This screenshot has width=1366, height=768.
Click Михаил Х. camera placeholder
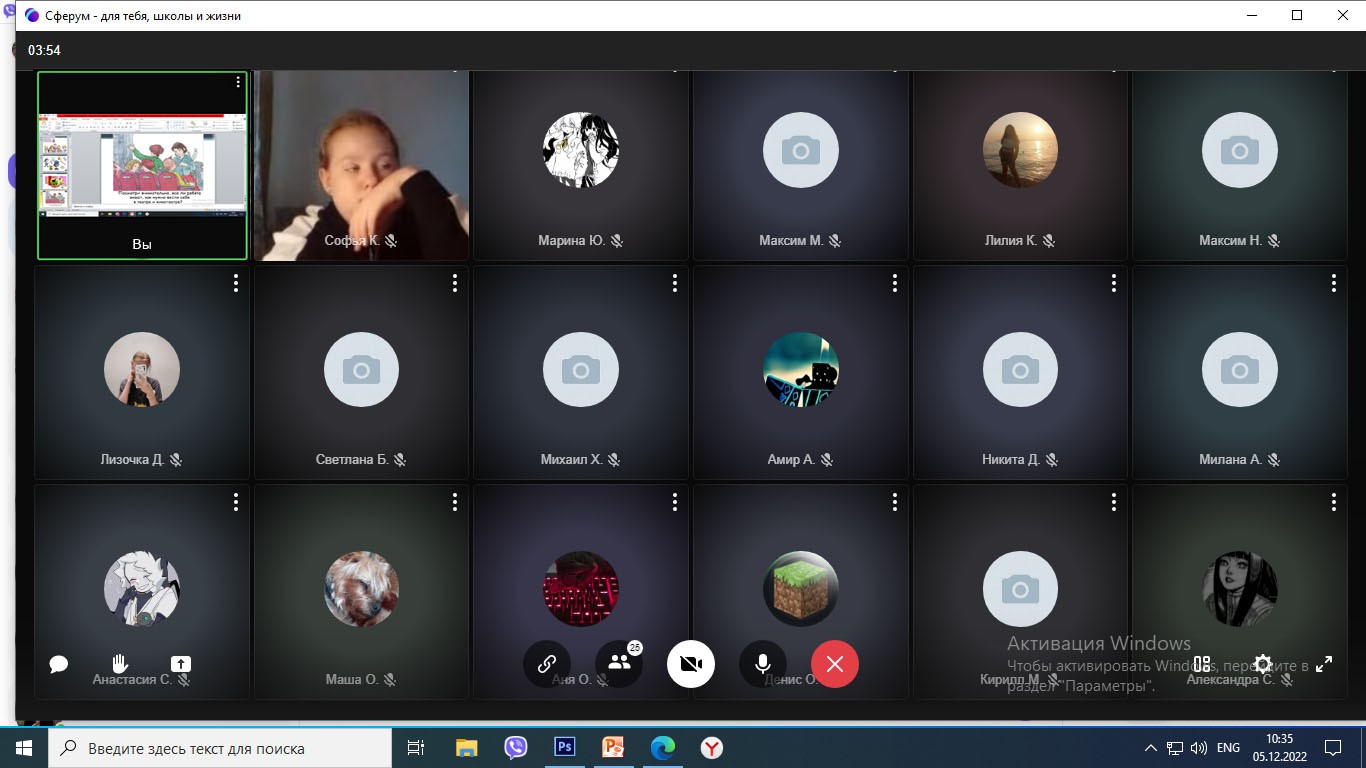[581, 369]
